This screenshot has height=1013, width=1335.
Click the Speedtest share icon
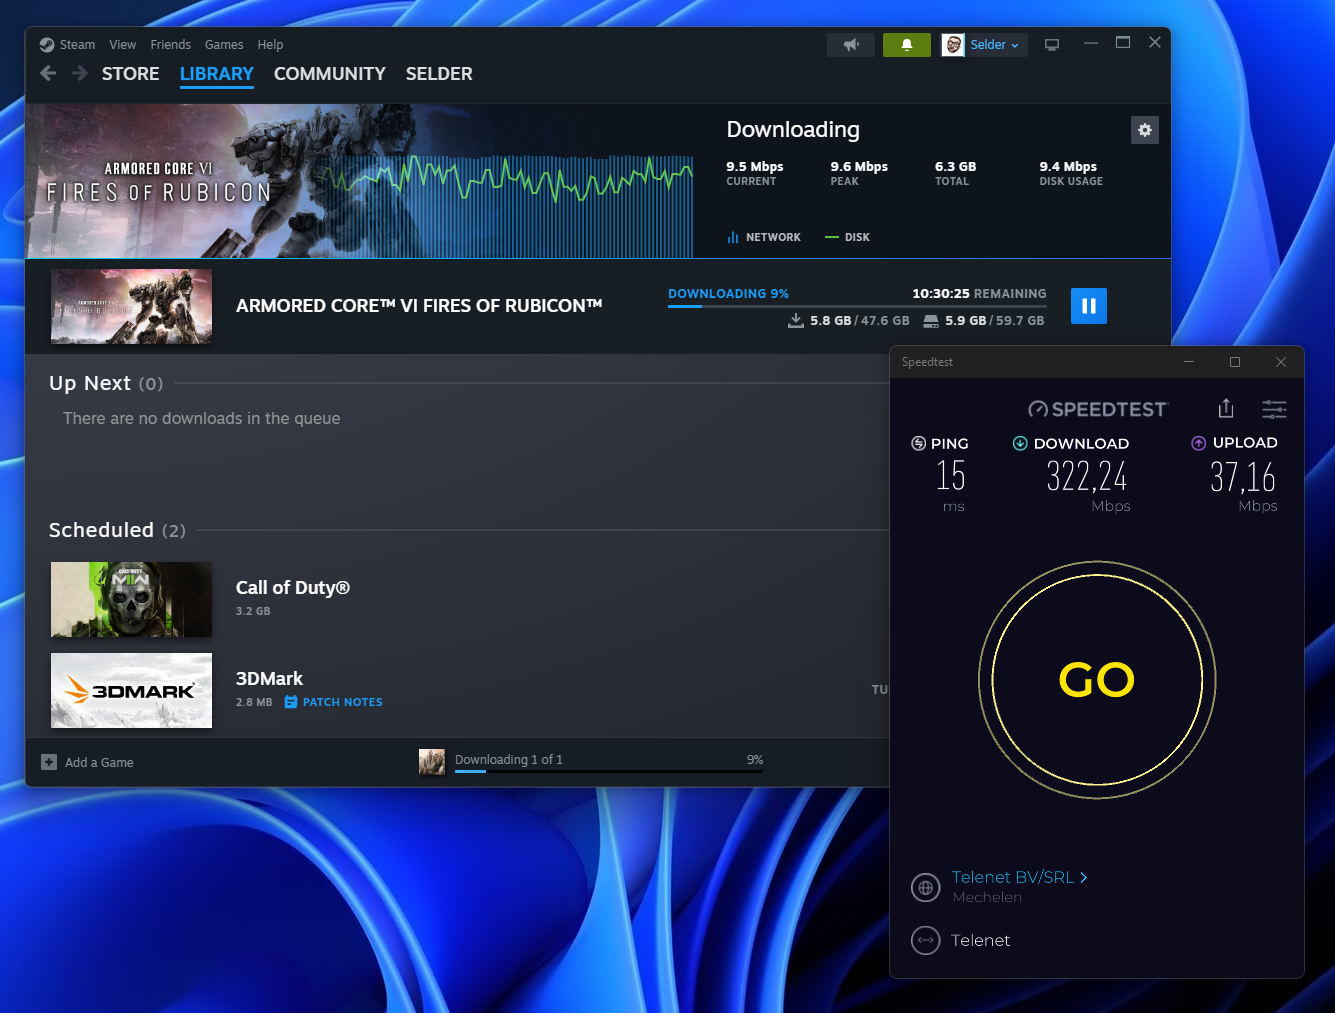[x=1226, y=408]
